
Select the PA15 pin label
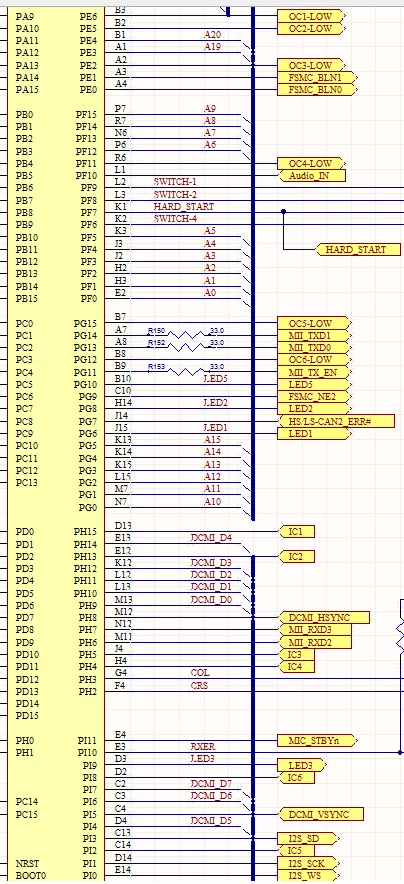(x=28, y=90)
